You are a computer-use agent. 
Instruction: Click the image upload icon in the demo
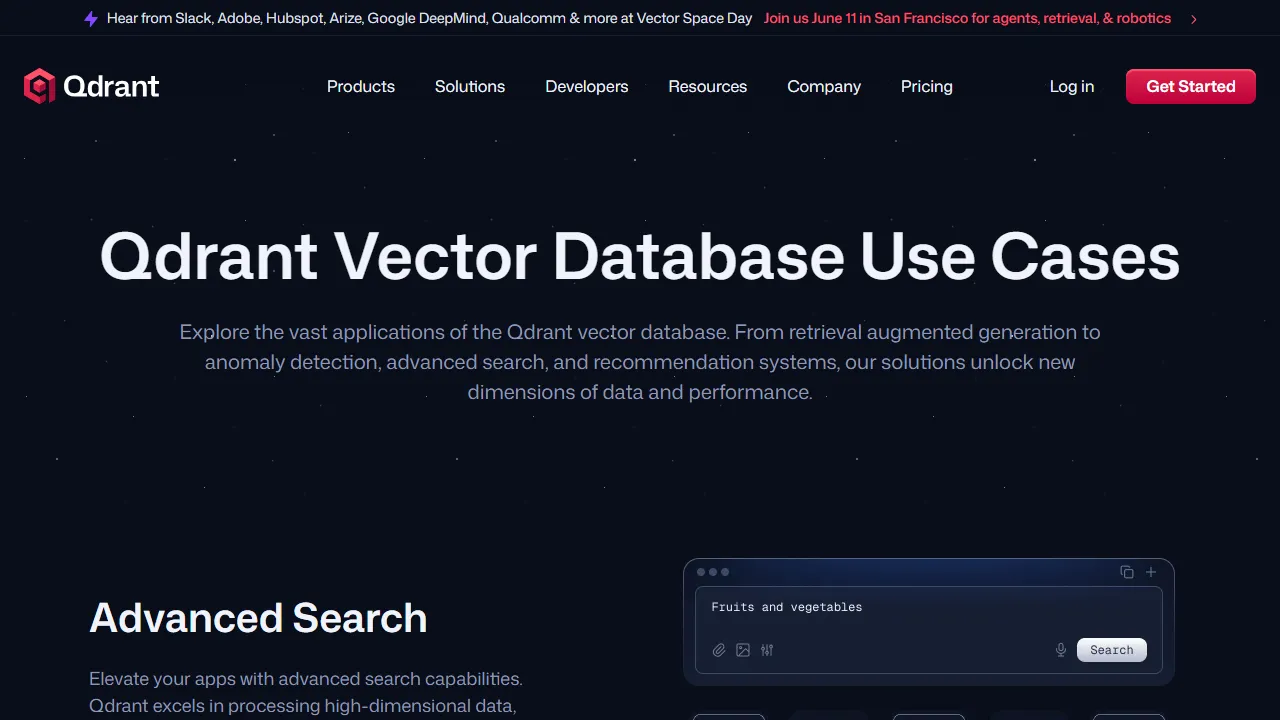tap(743, 650)
